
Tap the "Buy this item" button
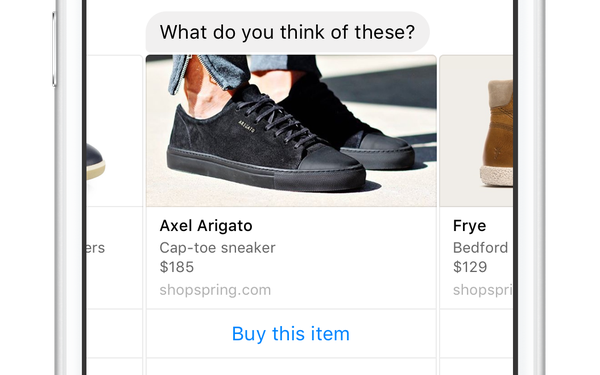point(291,334)
